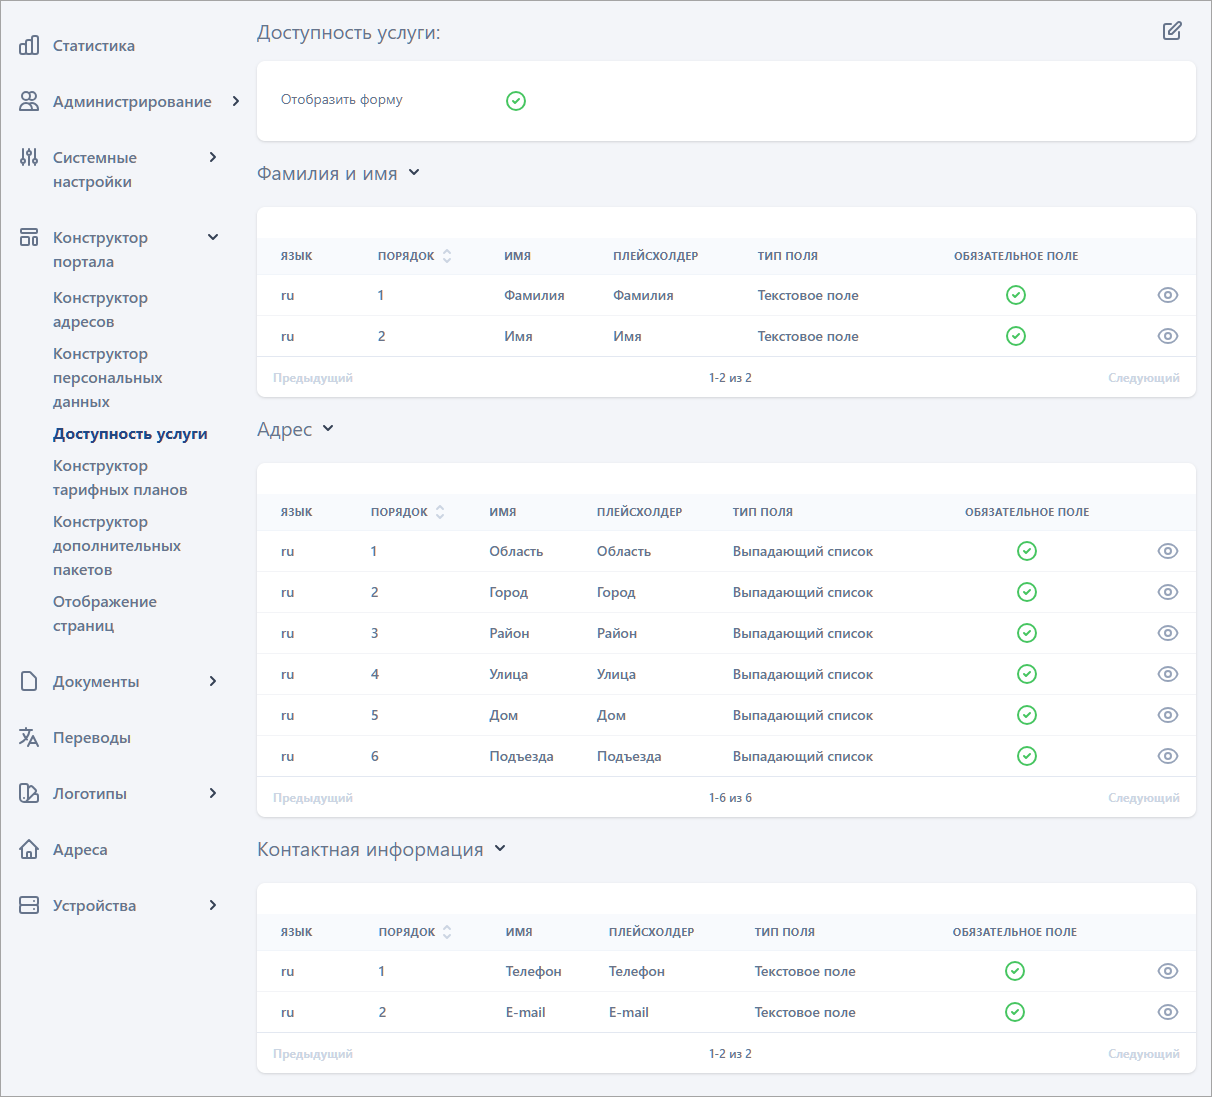Click the Statistics bar chart icon
Image resolution: width=1212 pixels, height=1097 pixels.
[x=29, y=45]
